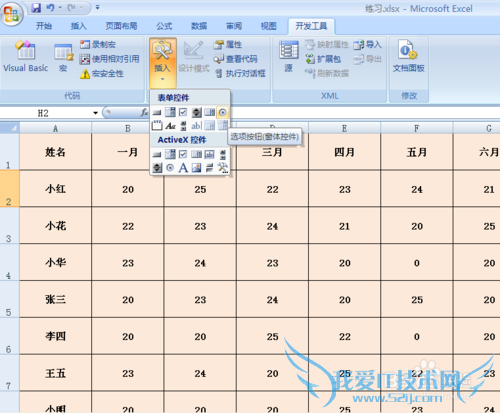Image resolution: width=500 pixels, height=413 pixels.
Task: Insert a form control Combo Box
Action: click(170, 113)
